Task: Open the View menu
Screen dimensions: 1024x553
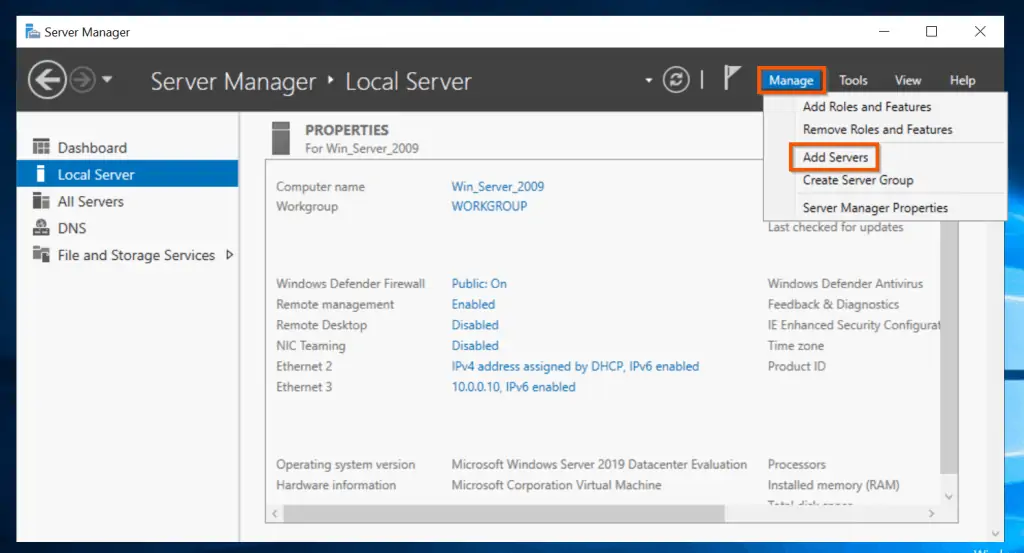Action: point(908,80)
